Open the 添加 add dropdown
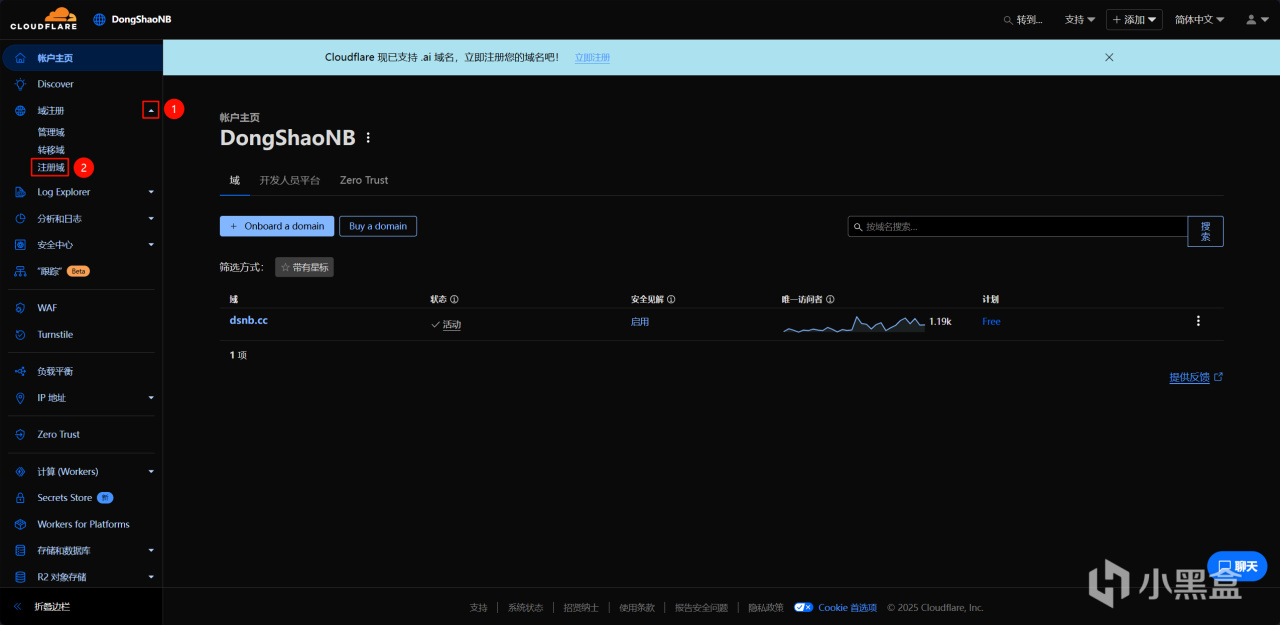The height and width of the screenshot is (625, 1280). (x=1134, y=19)
